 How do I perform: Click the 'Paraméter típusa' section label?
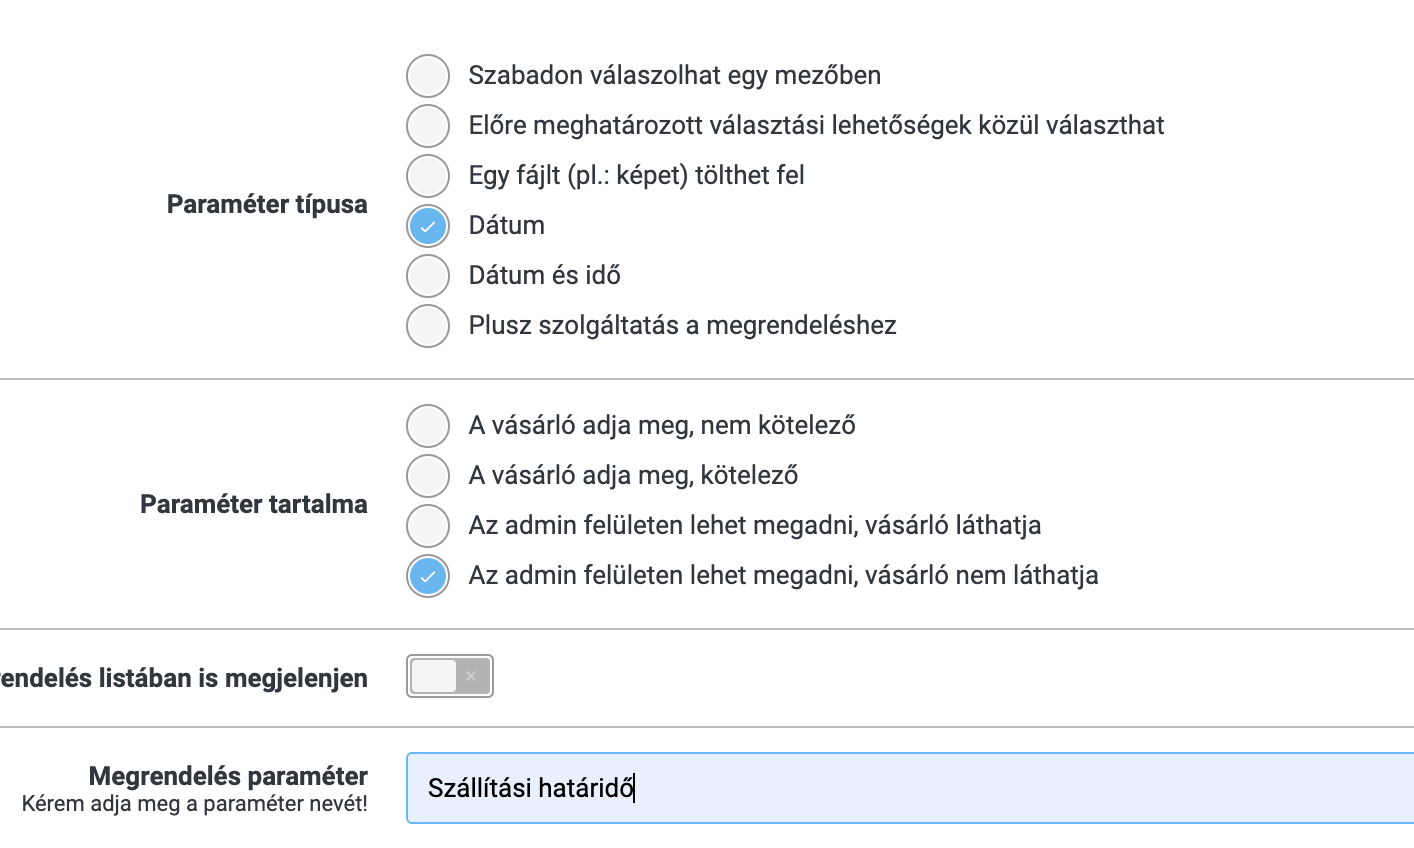[267, 204]
